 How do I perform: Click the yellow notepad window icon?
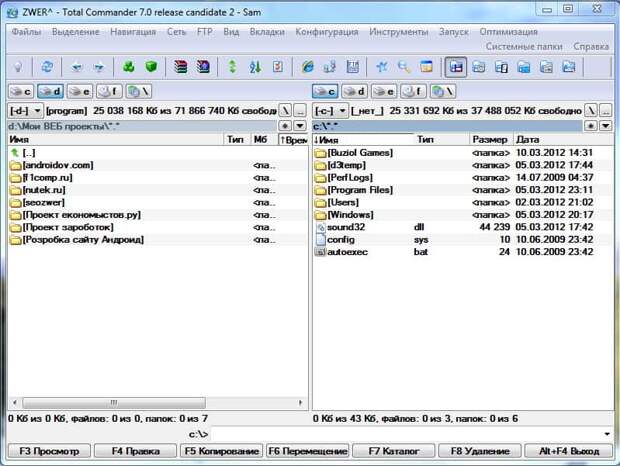point(426,67)
